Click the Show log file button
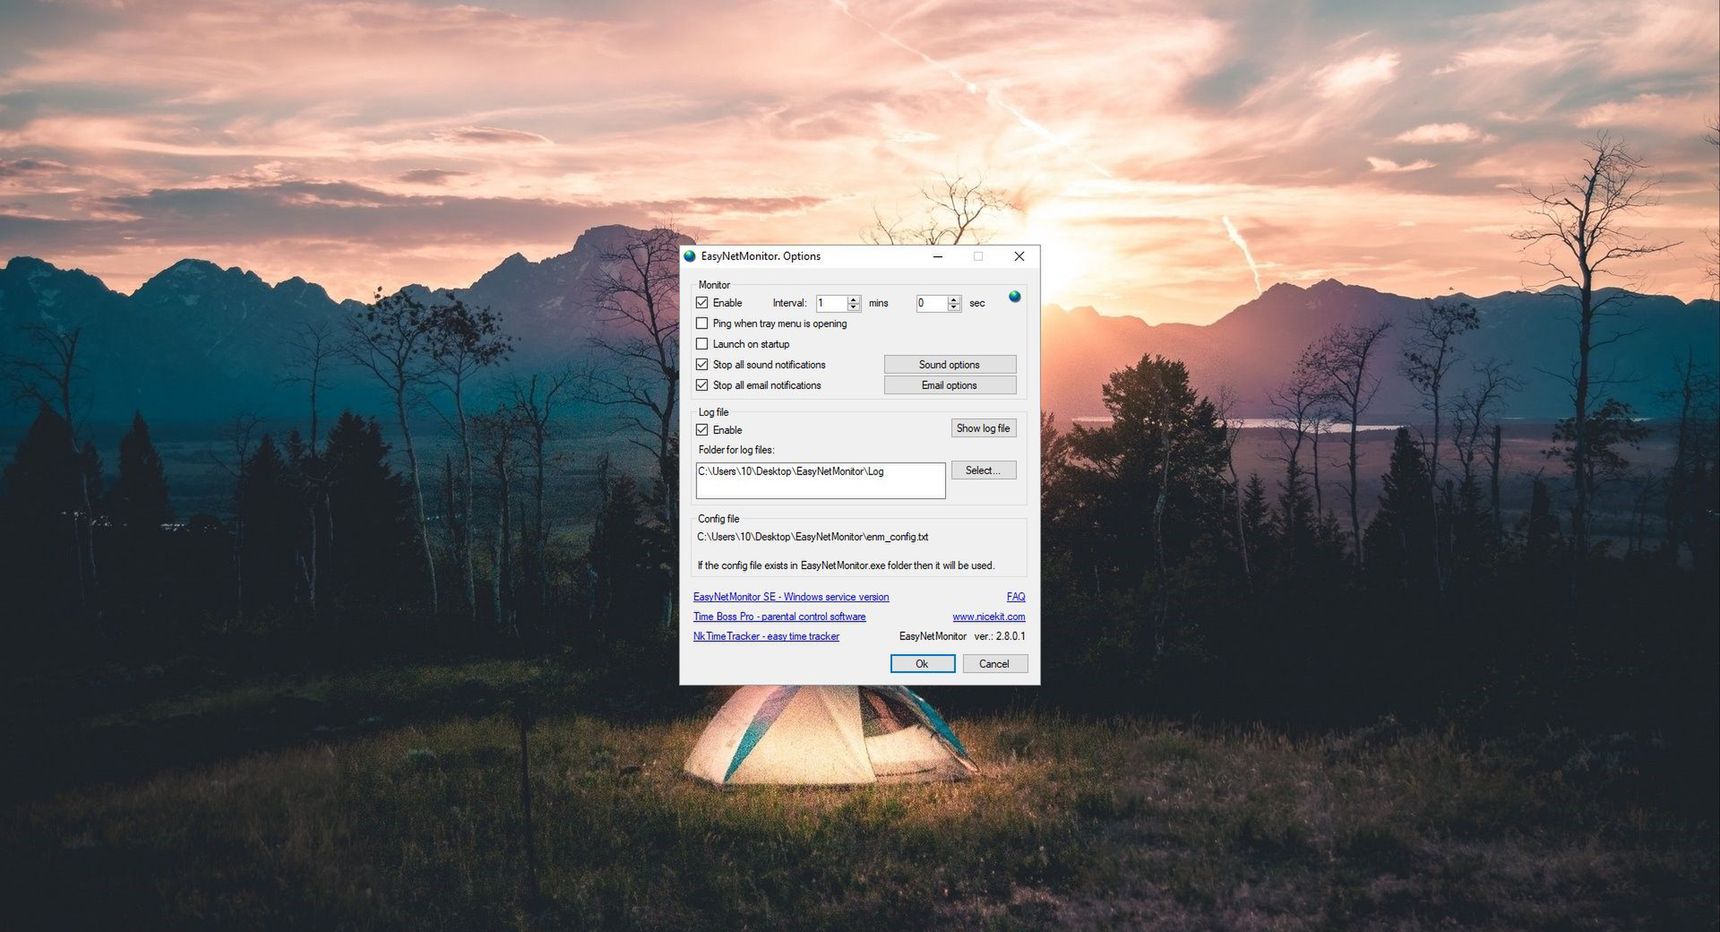The height and width of the screenshot is (932, 1720). [x=984, y=428]
